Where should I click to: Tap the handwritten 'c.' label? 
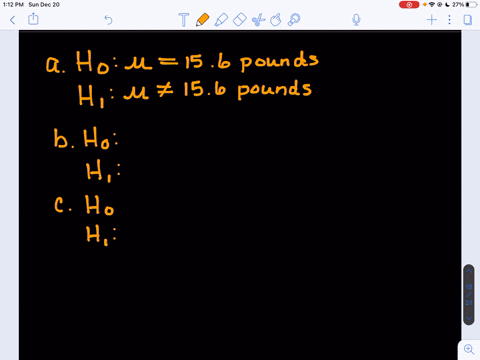click(x=63, y=205)
